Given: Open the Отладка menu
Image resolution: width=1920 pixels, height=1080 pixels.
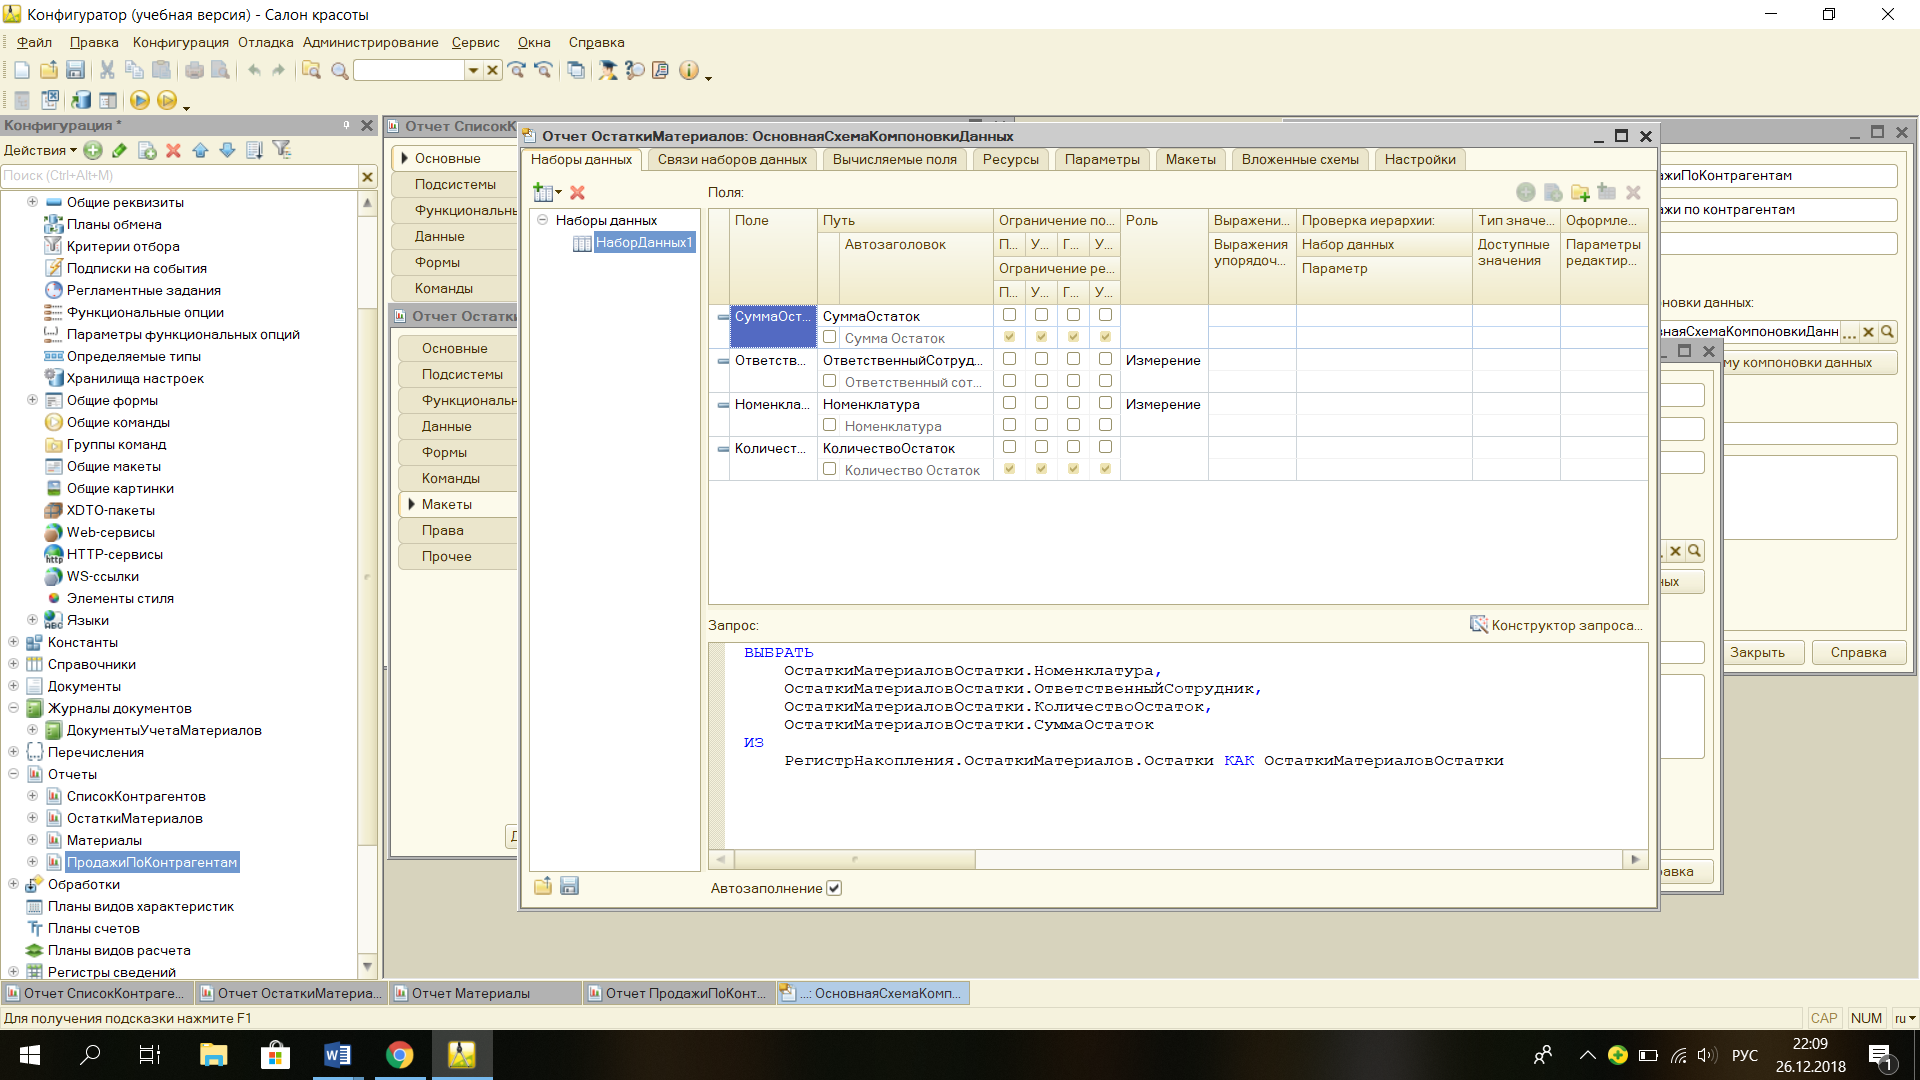Looking at the screenshot, I should (x=266, y=42).
